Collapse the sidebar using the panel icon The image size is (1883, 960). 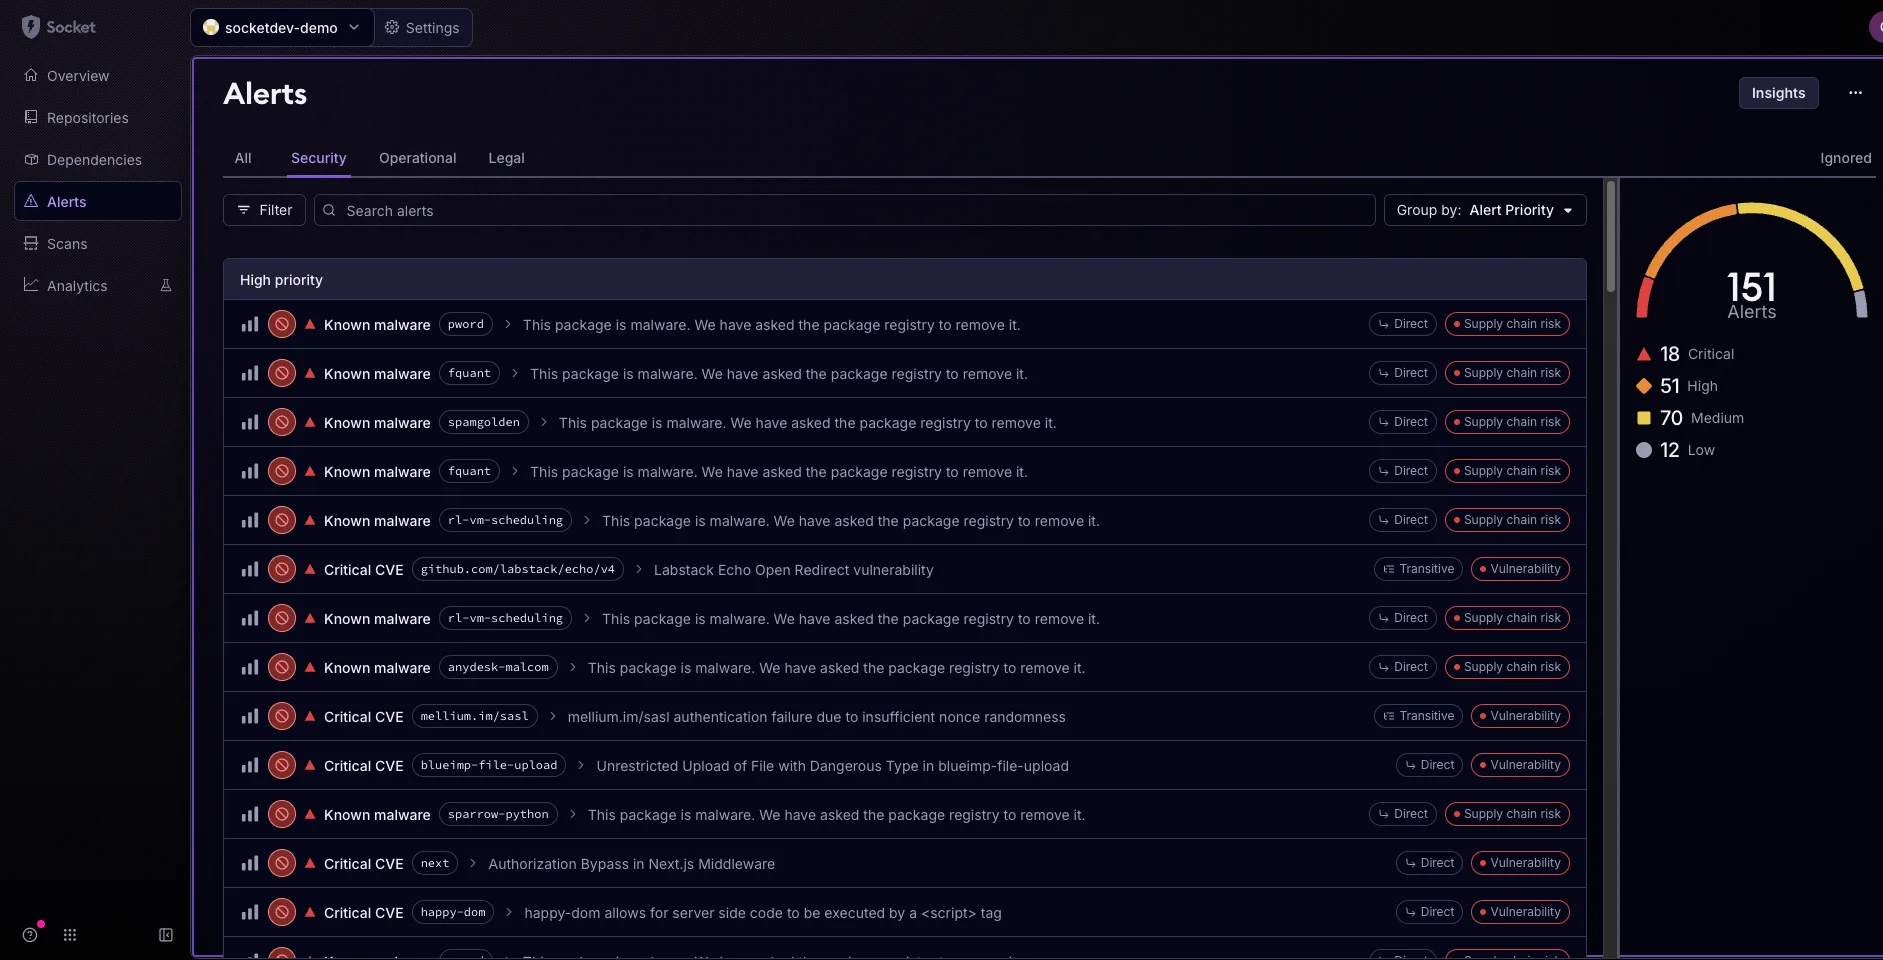tap(165, 934)
